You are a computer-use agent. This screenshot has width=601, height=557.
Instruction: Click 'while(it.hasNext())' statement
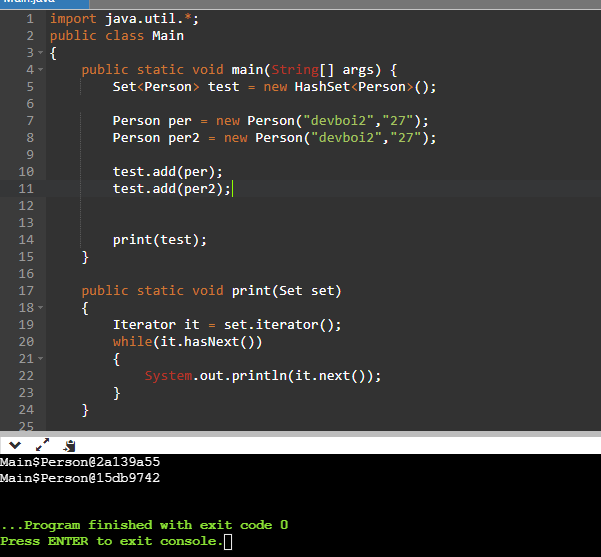(187, 342)
